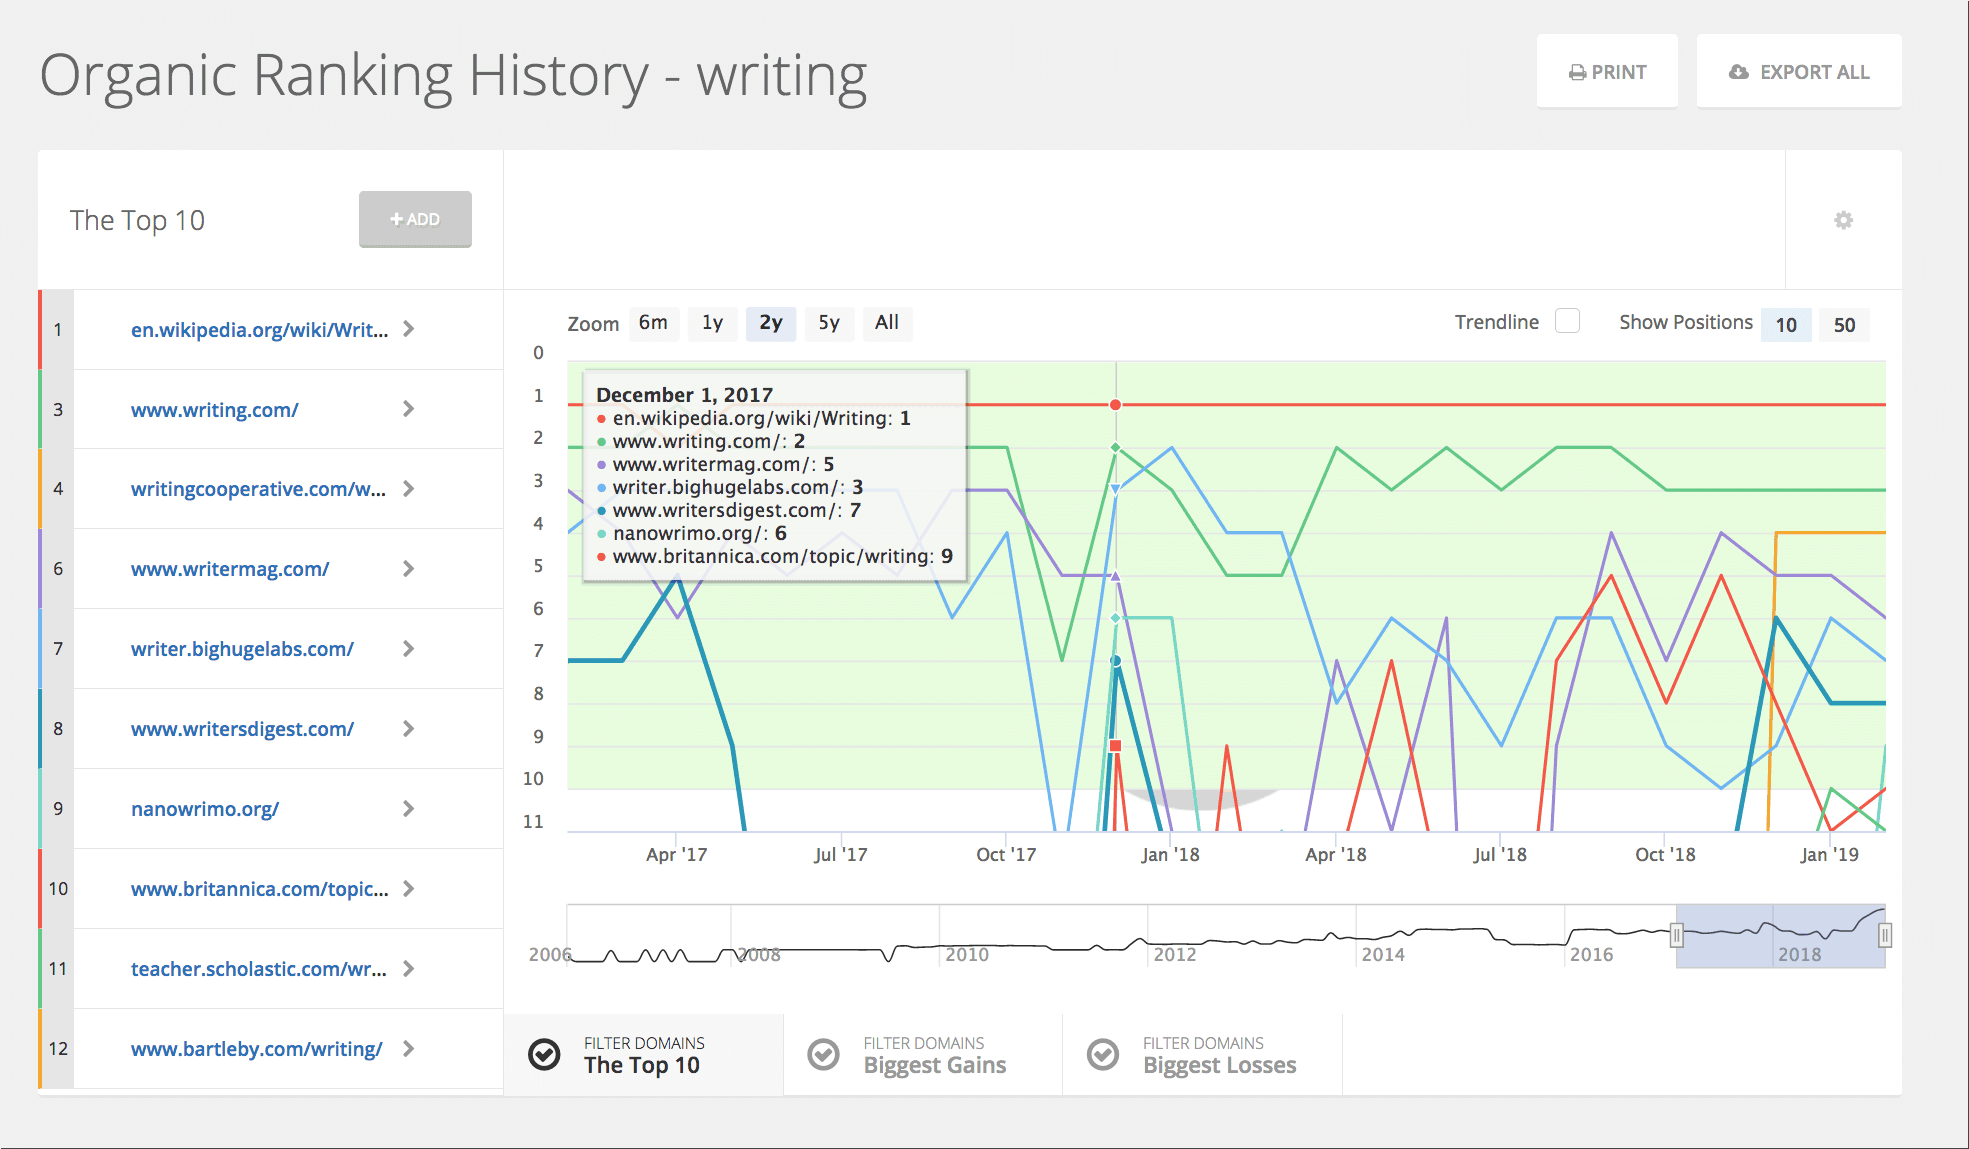Screen dimensions: 1969x1149
Task: Open www.writermag.com/ link
Action: pyautogui.click(x=230, y=569)
